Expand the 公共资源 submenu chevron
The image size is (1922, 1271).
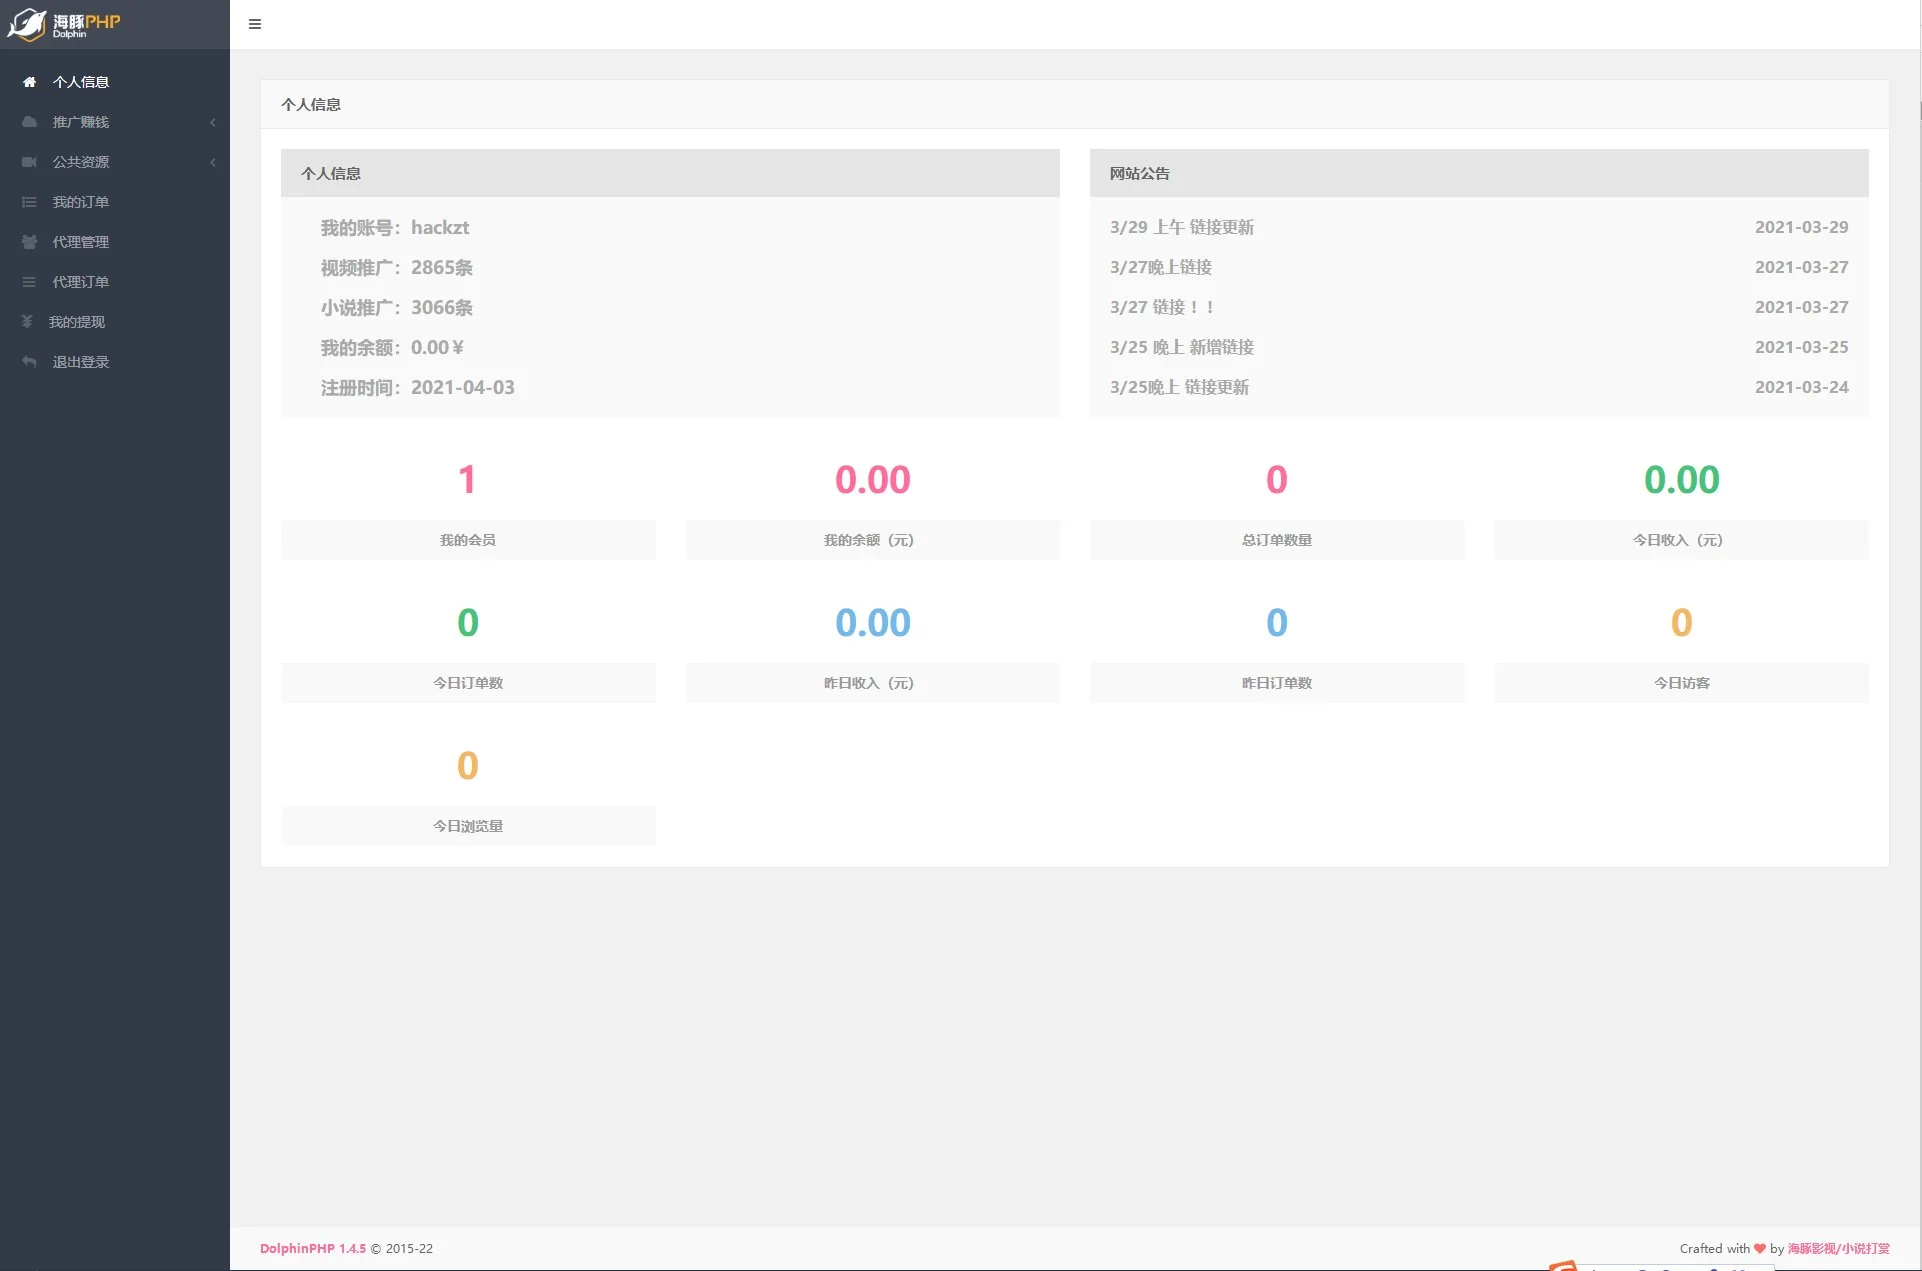pyautogui.click(x=212, y=162)
